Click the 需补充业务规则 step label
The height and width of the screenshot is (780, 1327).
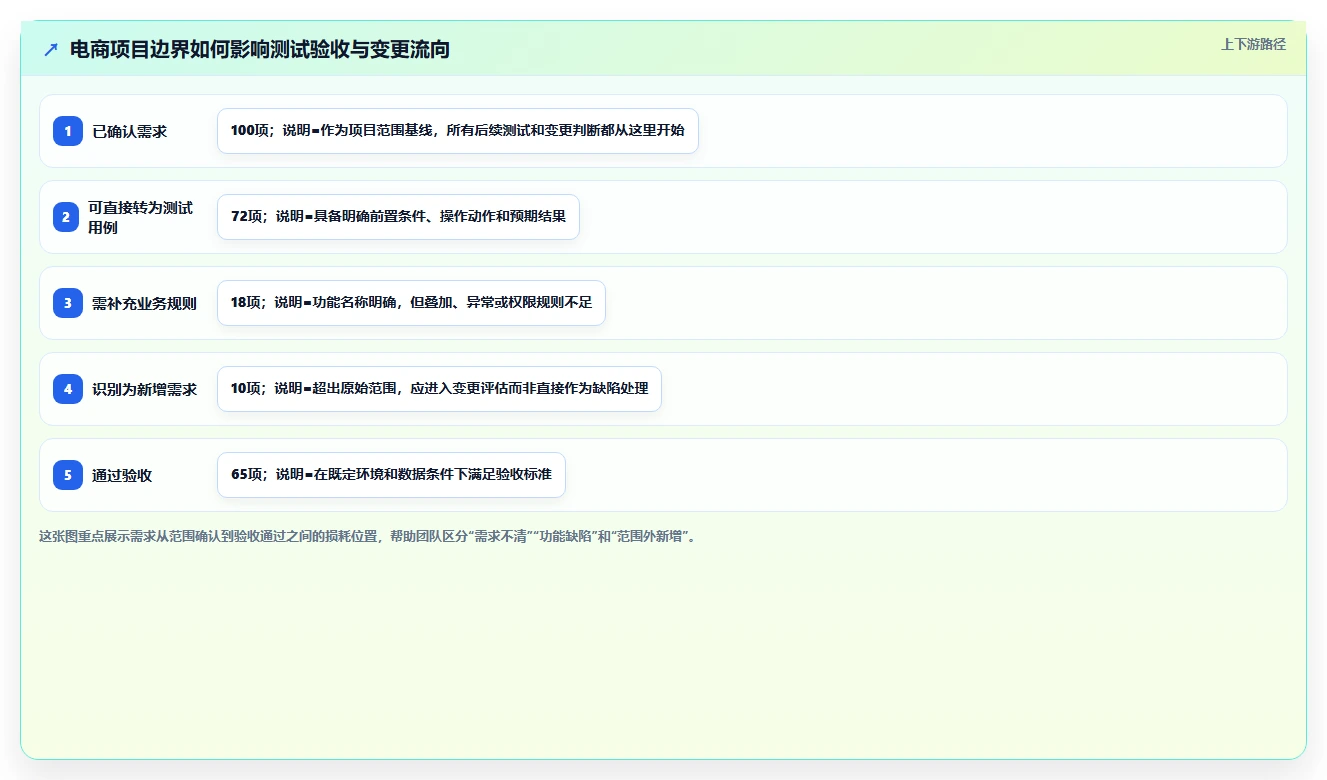click(144, 303)
